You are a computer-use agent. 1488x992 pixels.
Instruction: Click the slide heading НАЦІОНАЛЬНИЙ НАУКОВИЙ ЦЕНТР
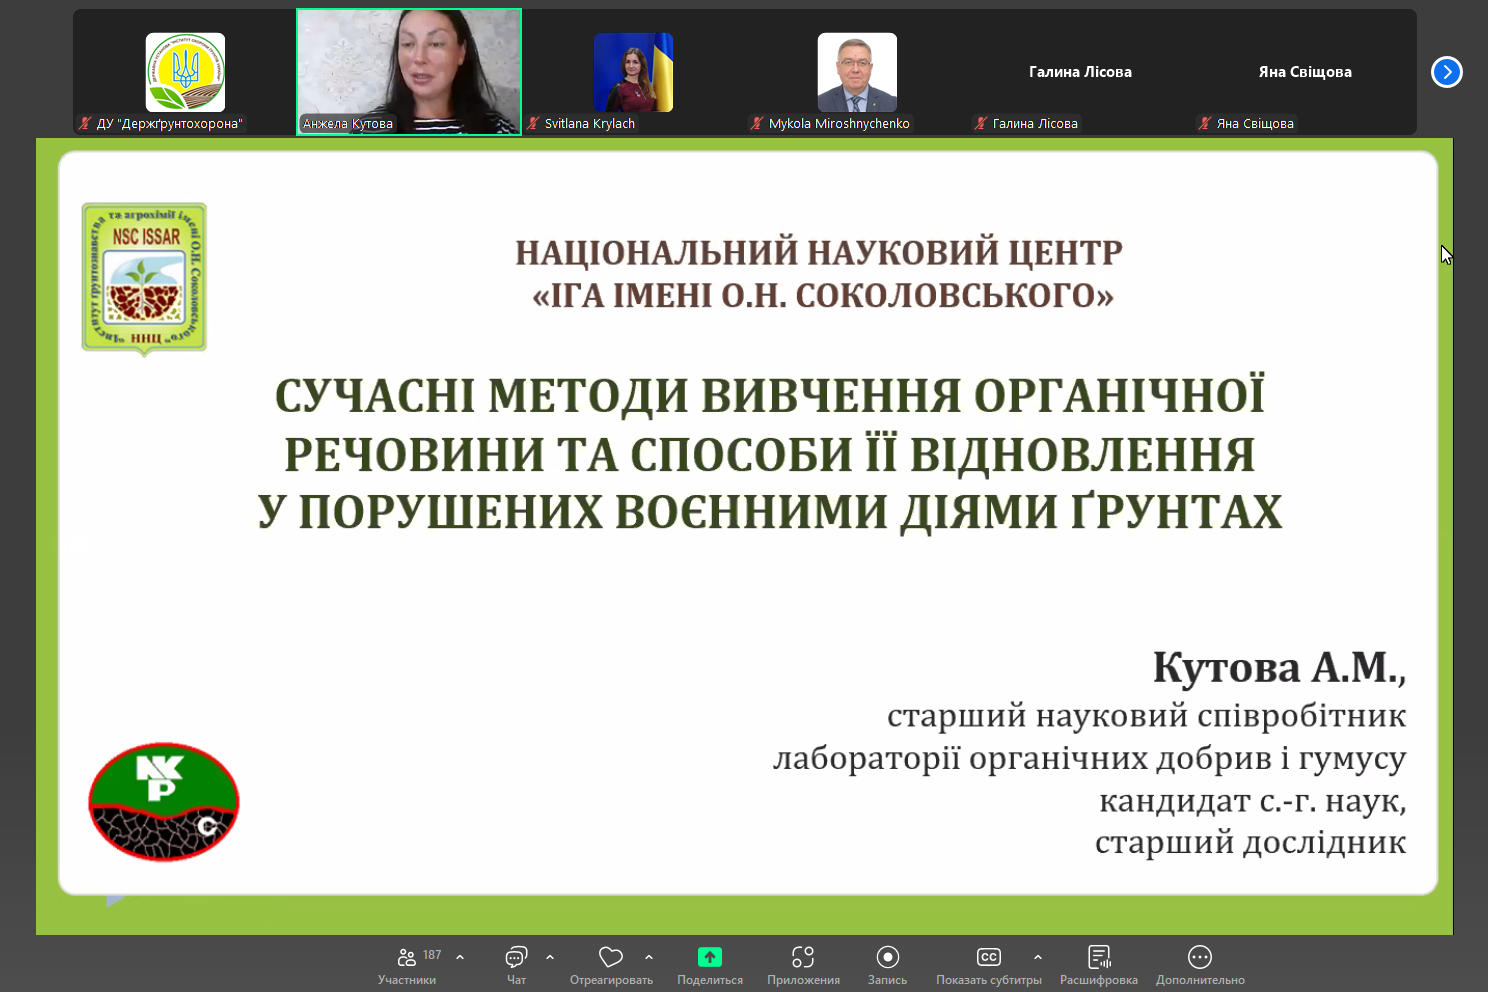[819, 252]
